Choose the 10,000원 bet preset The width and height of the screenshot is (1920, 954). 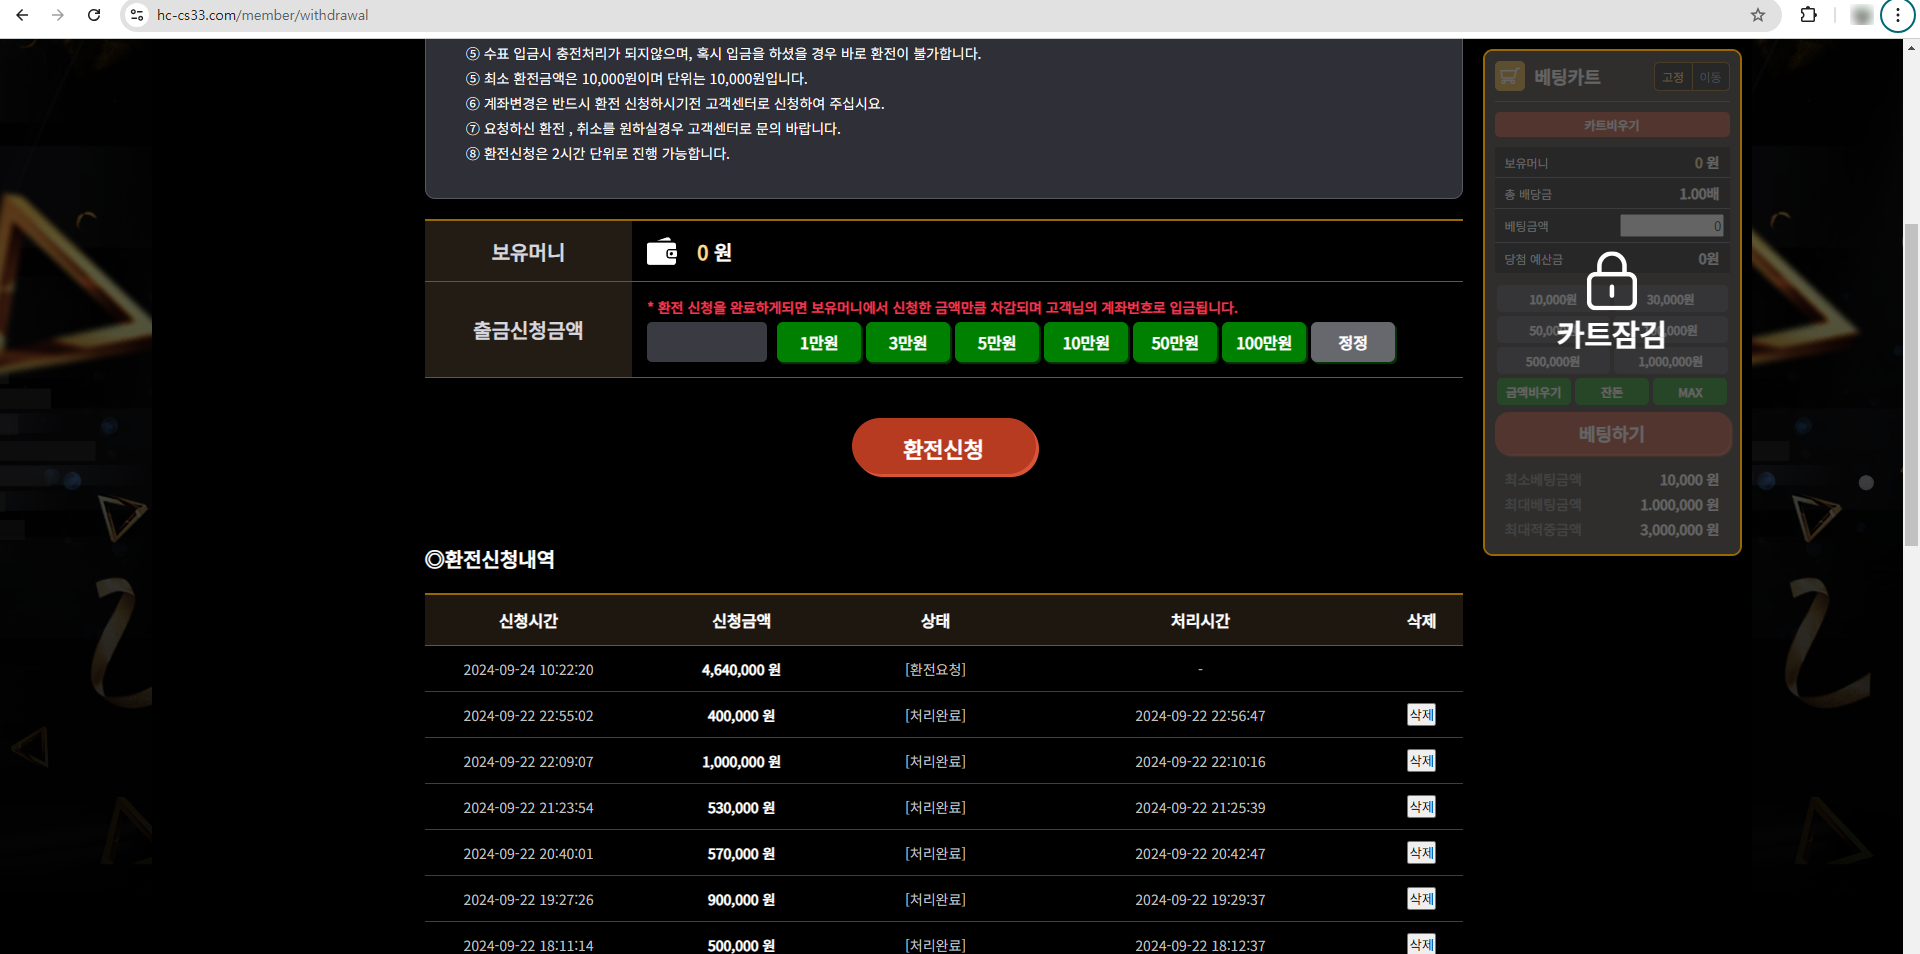(x=1552, y=300)
